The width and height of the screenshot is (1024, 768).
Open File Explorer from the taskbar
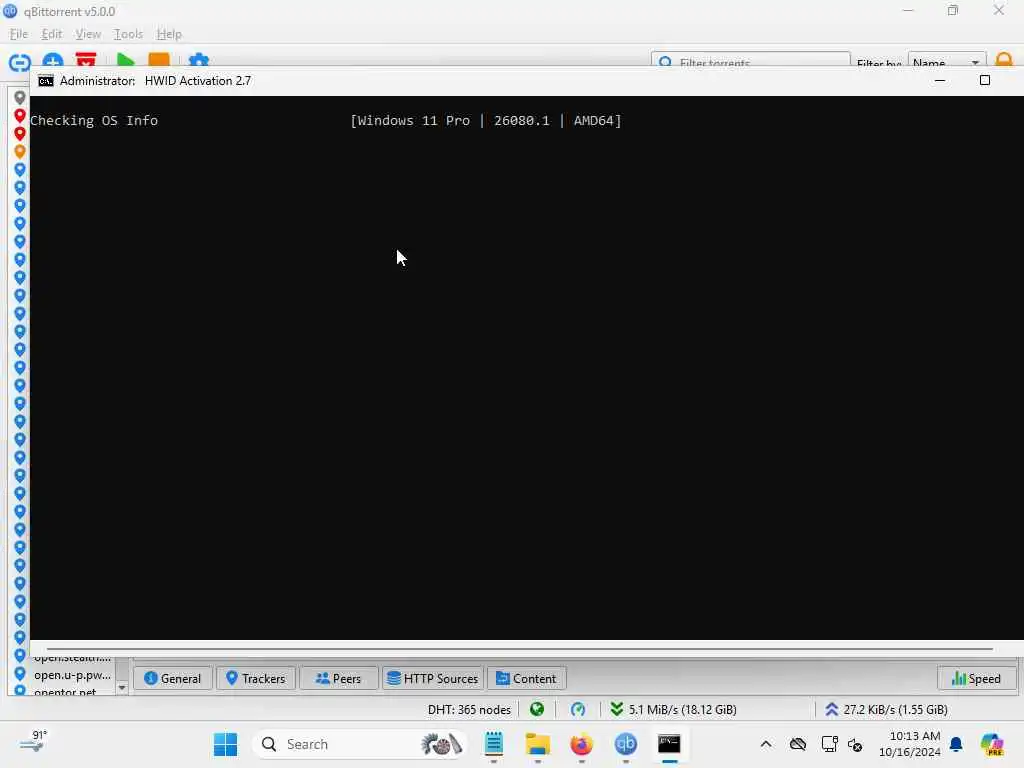click(537, 744)
